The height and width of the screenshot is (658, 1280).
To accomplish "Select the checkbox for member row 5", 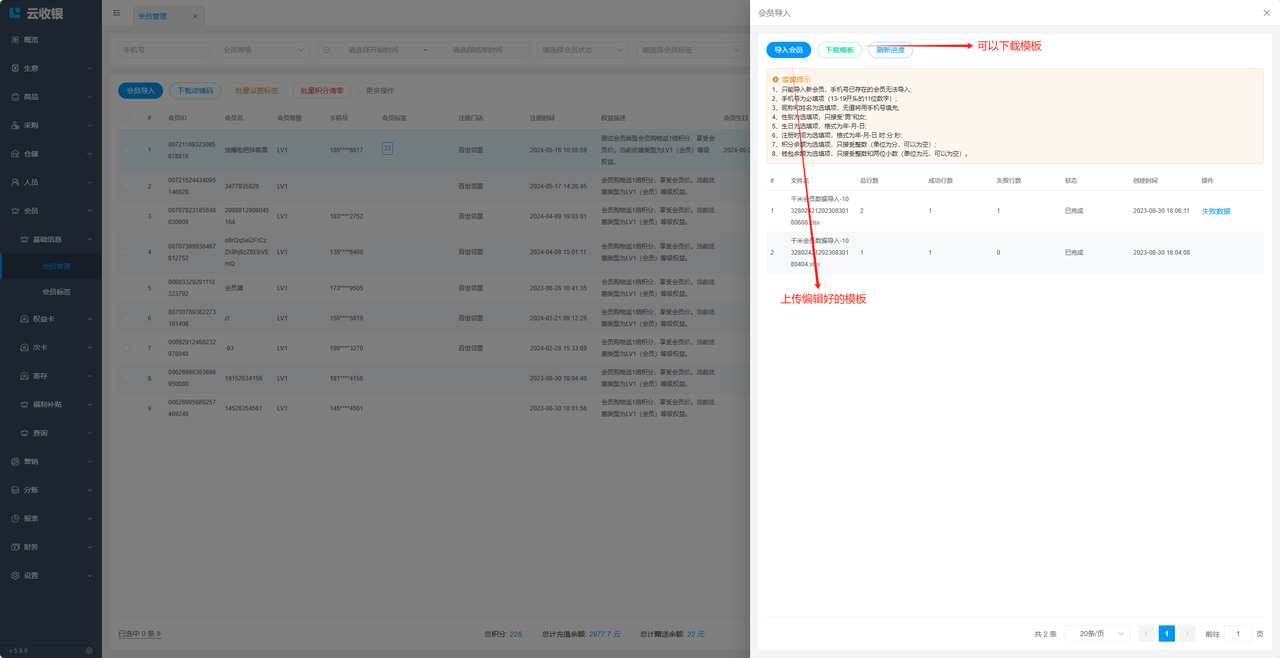I will [x=126, y=288].
